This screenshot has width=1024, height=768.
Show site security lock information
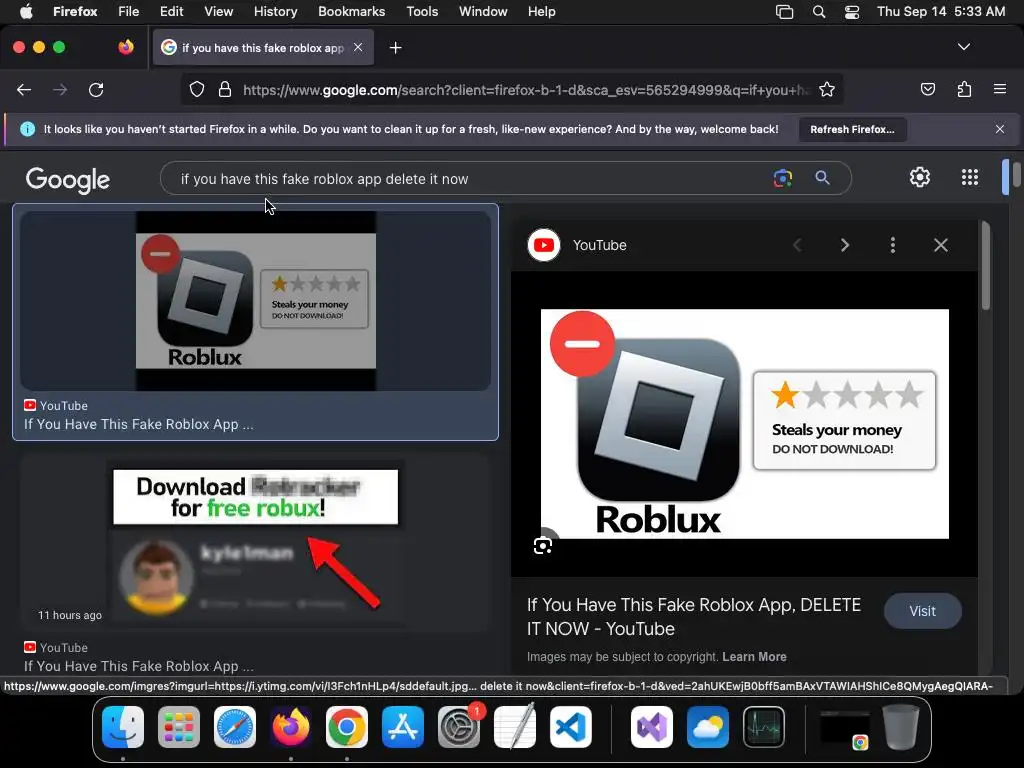pyautogui.click(x=225, y=89)
